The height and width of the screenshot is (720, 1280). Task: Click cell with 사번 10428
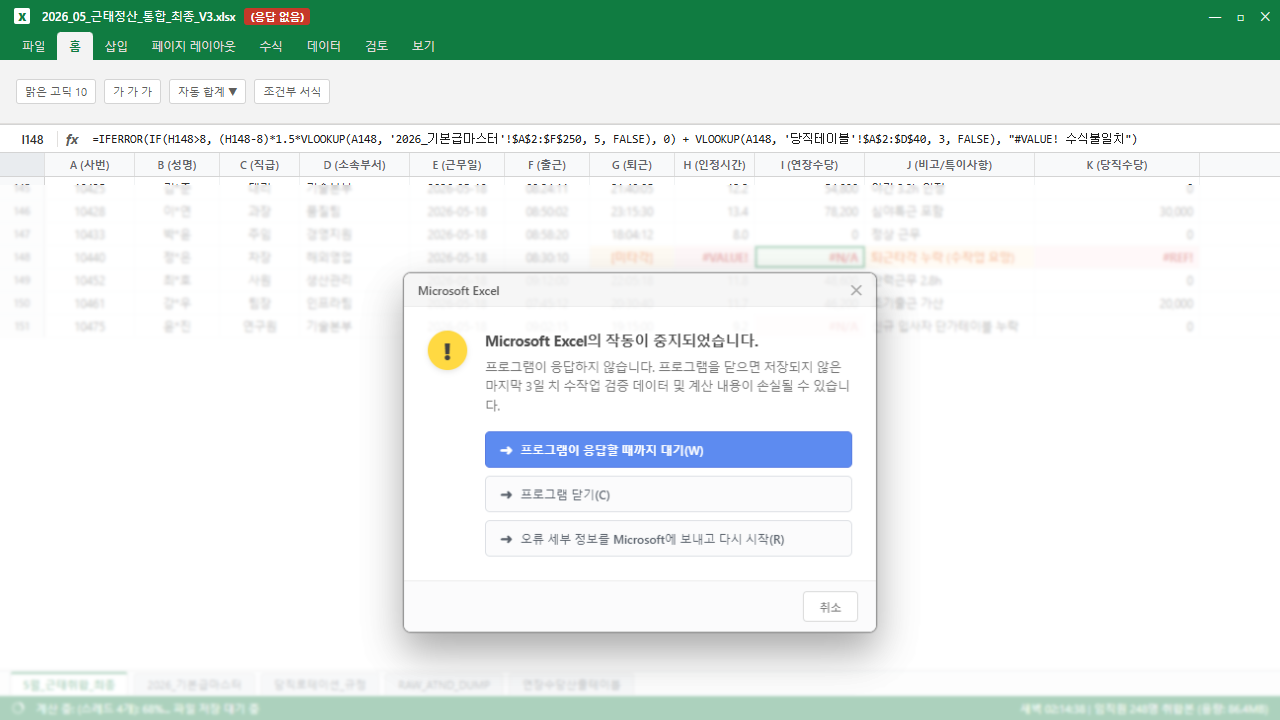(90, 211)
